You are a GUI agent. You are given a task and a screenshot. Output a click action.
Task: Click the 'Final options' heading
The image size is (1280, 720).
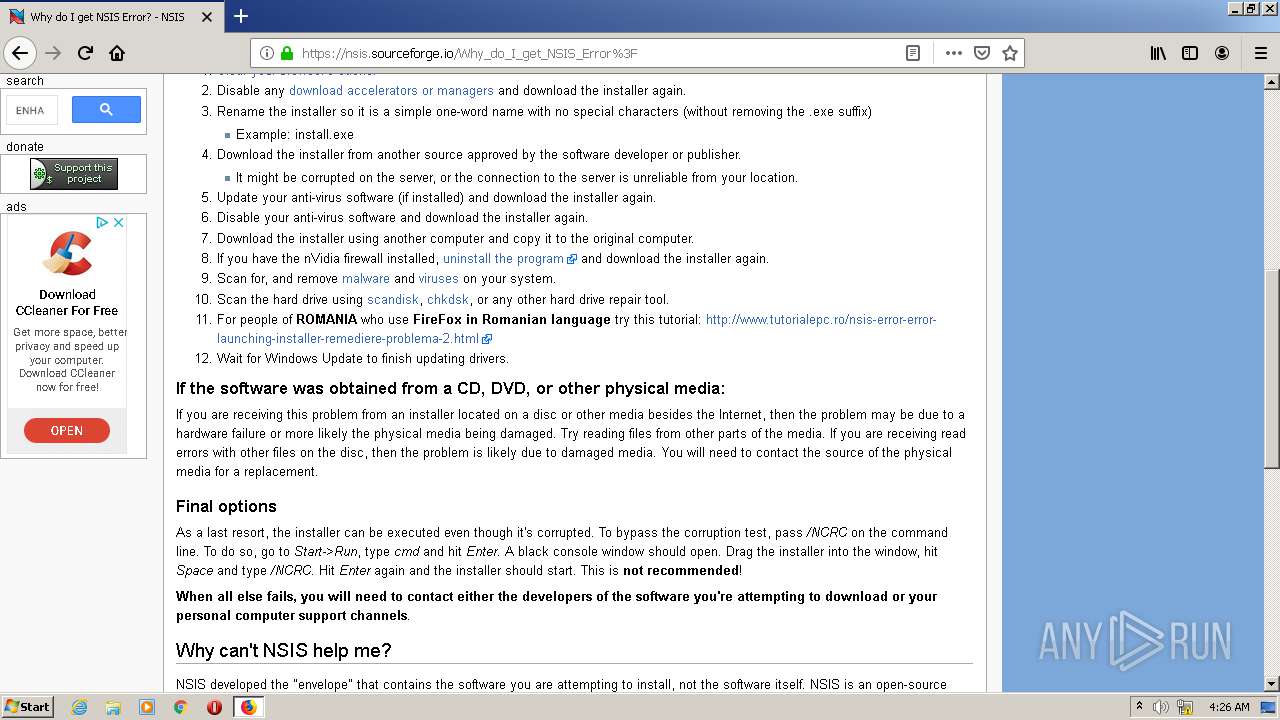coord(226,506)
